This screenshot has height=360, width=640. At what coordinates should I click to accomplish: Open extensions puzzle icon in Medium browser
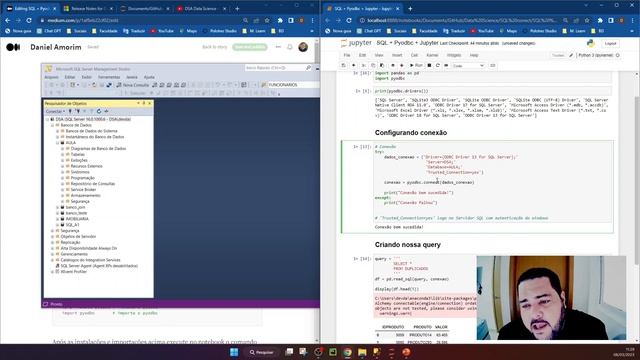click(280, 20)
